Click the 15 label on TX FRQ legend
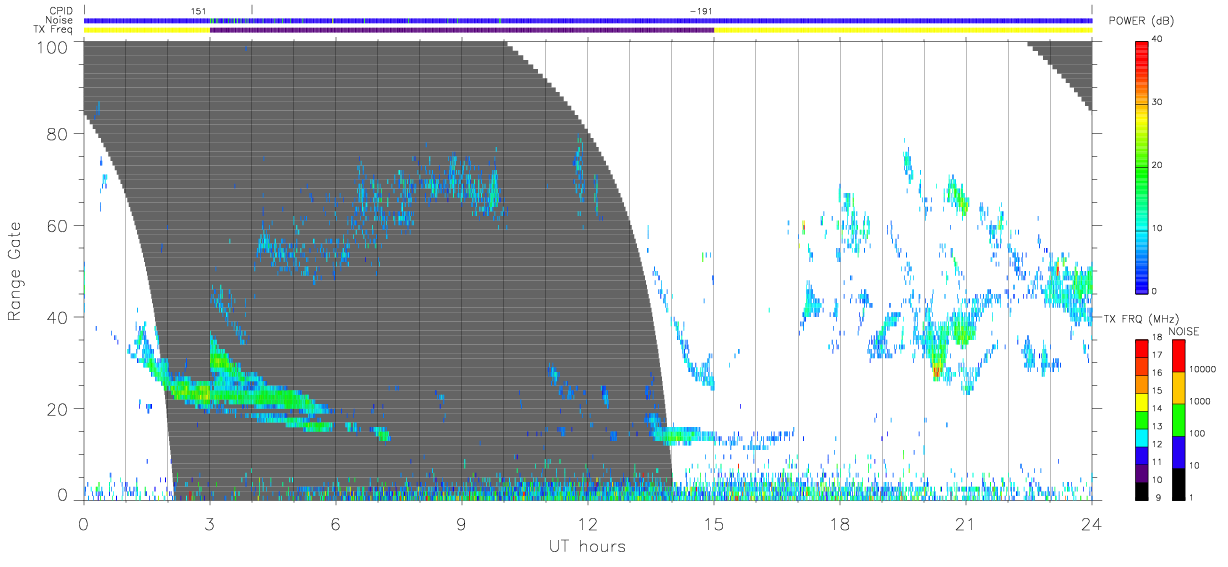1228x567 pixels. (x=1156, y=390)
